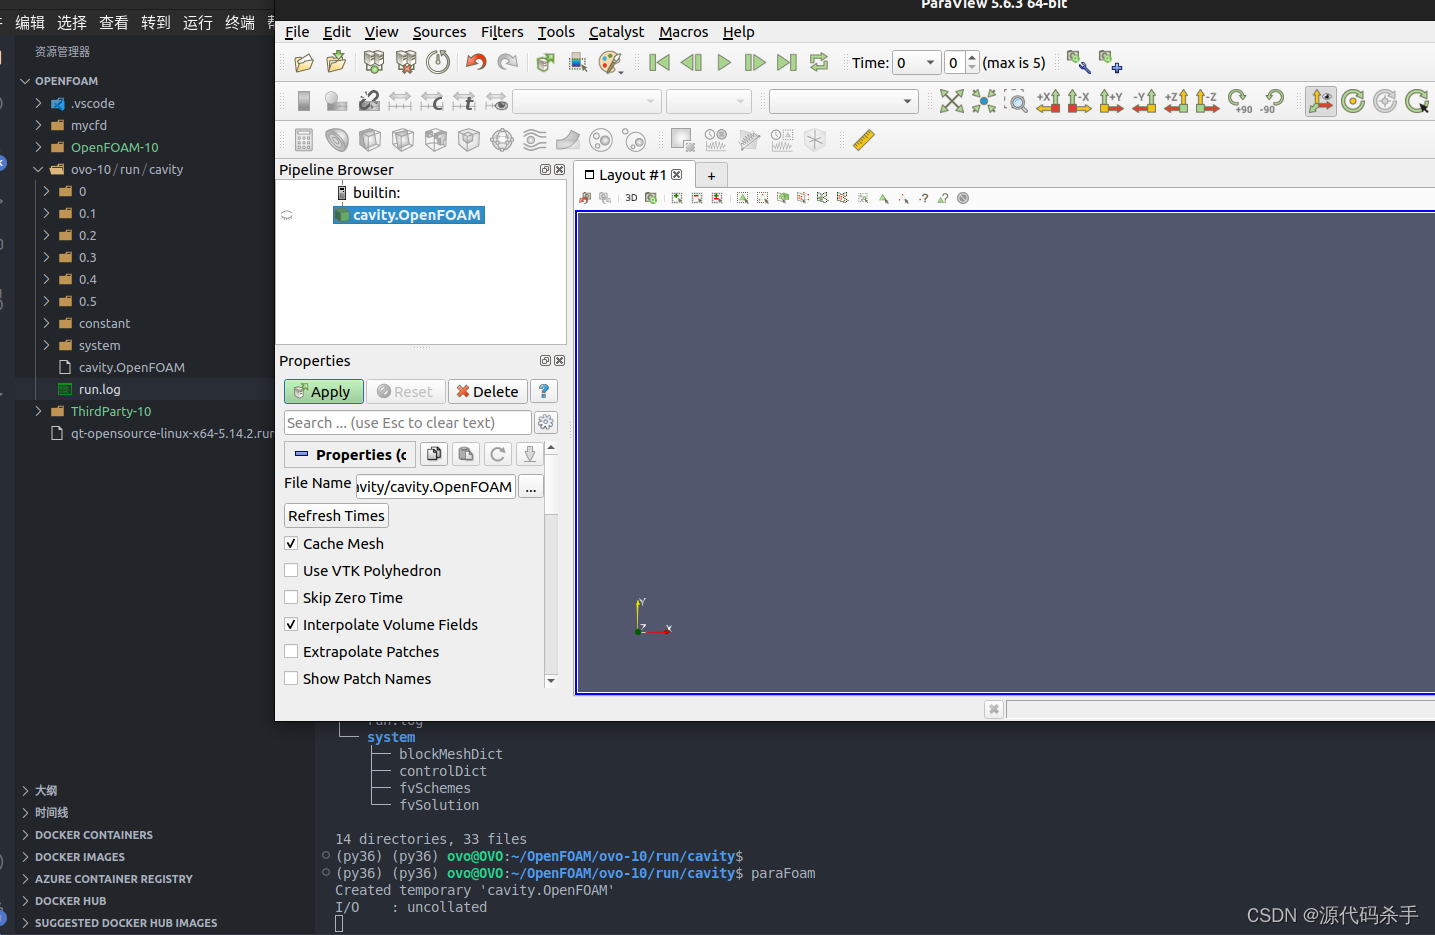This screenshot has height=935, width=1435.
Task: Toggle Interpolate Volume Fields checkbox
Action: tap(291, 624)
